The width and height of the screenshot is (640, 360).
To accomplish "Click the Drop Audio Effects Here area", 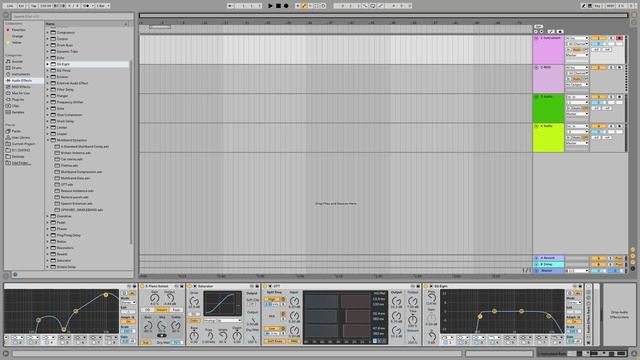I will (619, 314).
